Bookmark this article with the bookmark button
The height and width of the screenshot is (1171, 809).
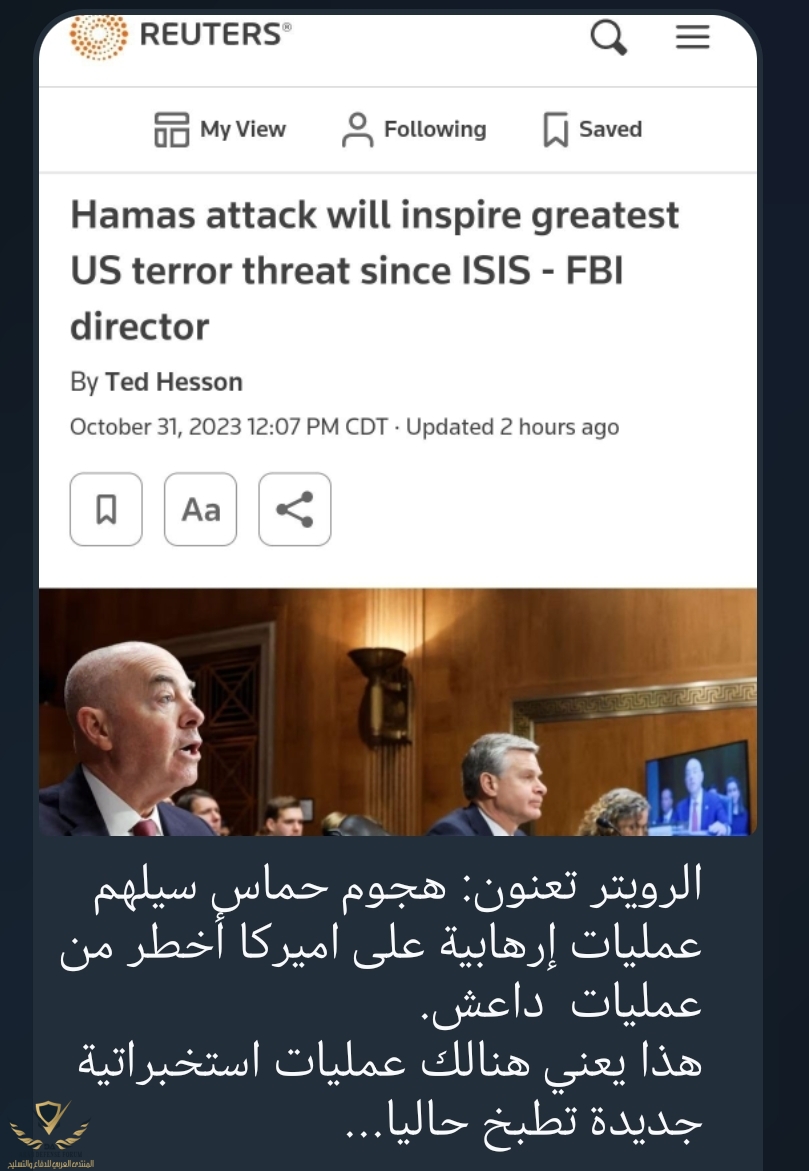tap(106, 509)
